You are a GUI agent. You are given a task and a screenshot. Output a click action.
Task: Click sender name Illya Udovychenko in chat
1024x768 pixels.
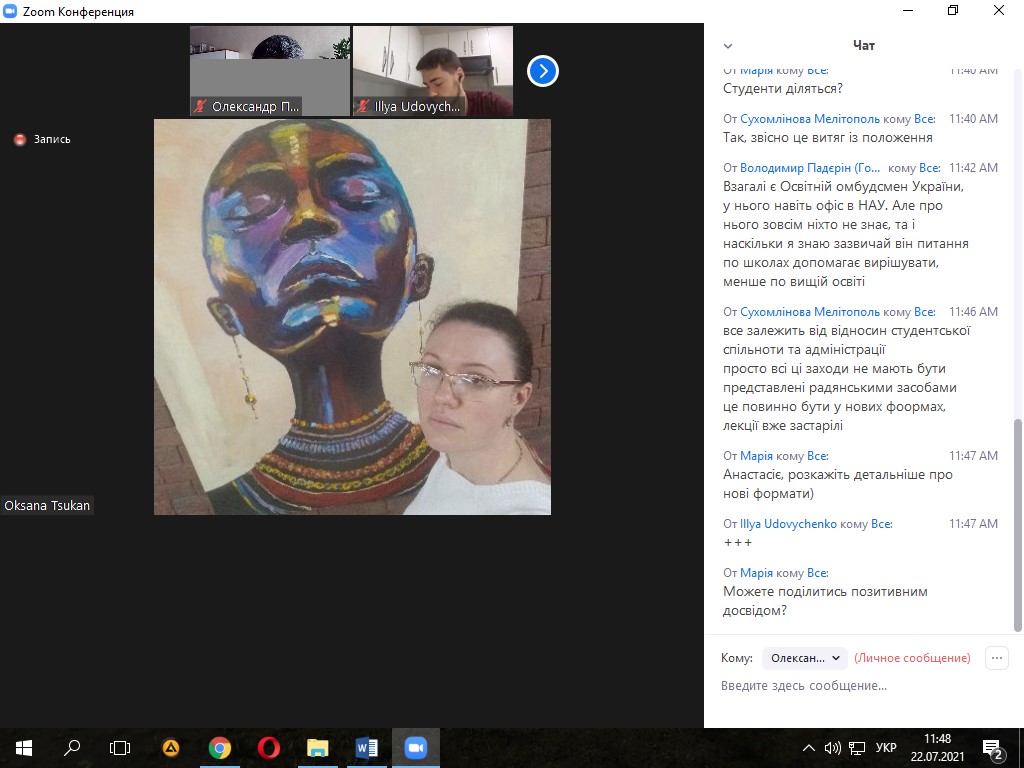tap(788, 524)
